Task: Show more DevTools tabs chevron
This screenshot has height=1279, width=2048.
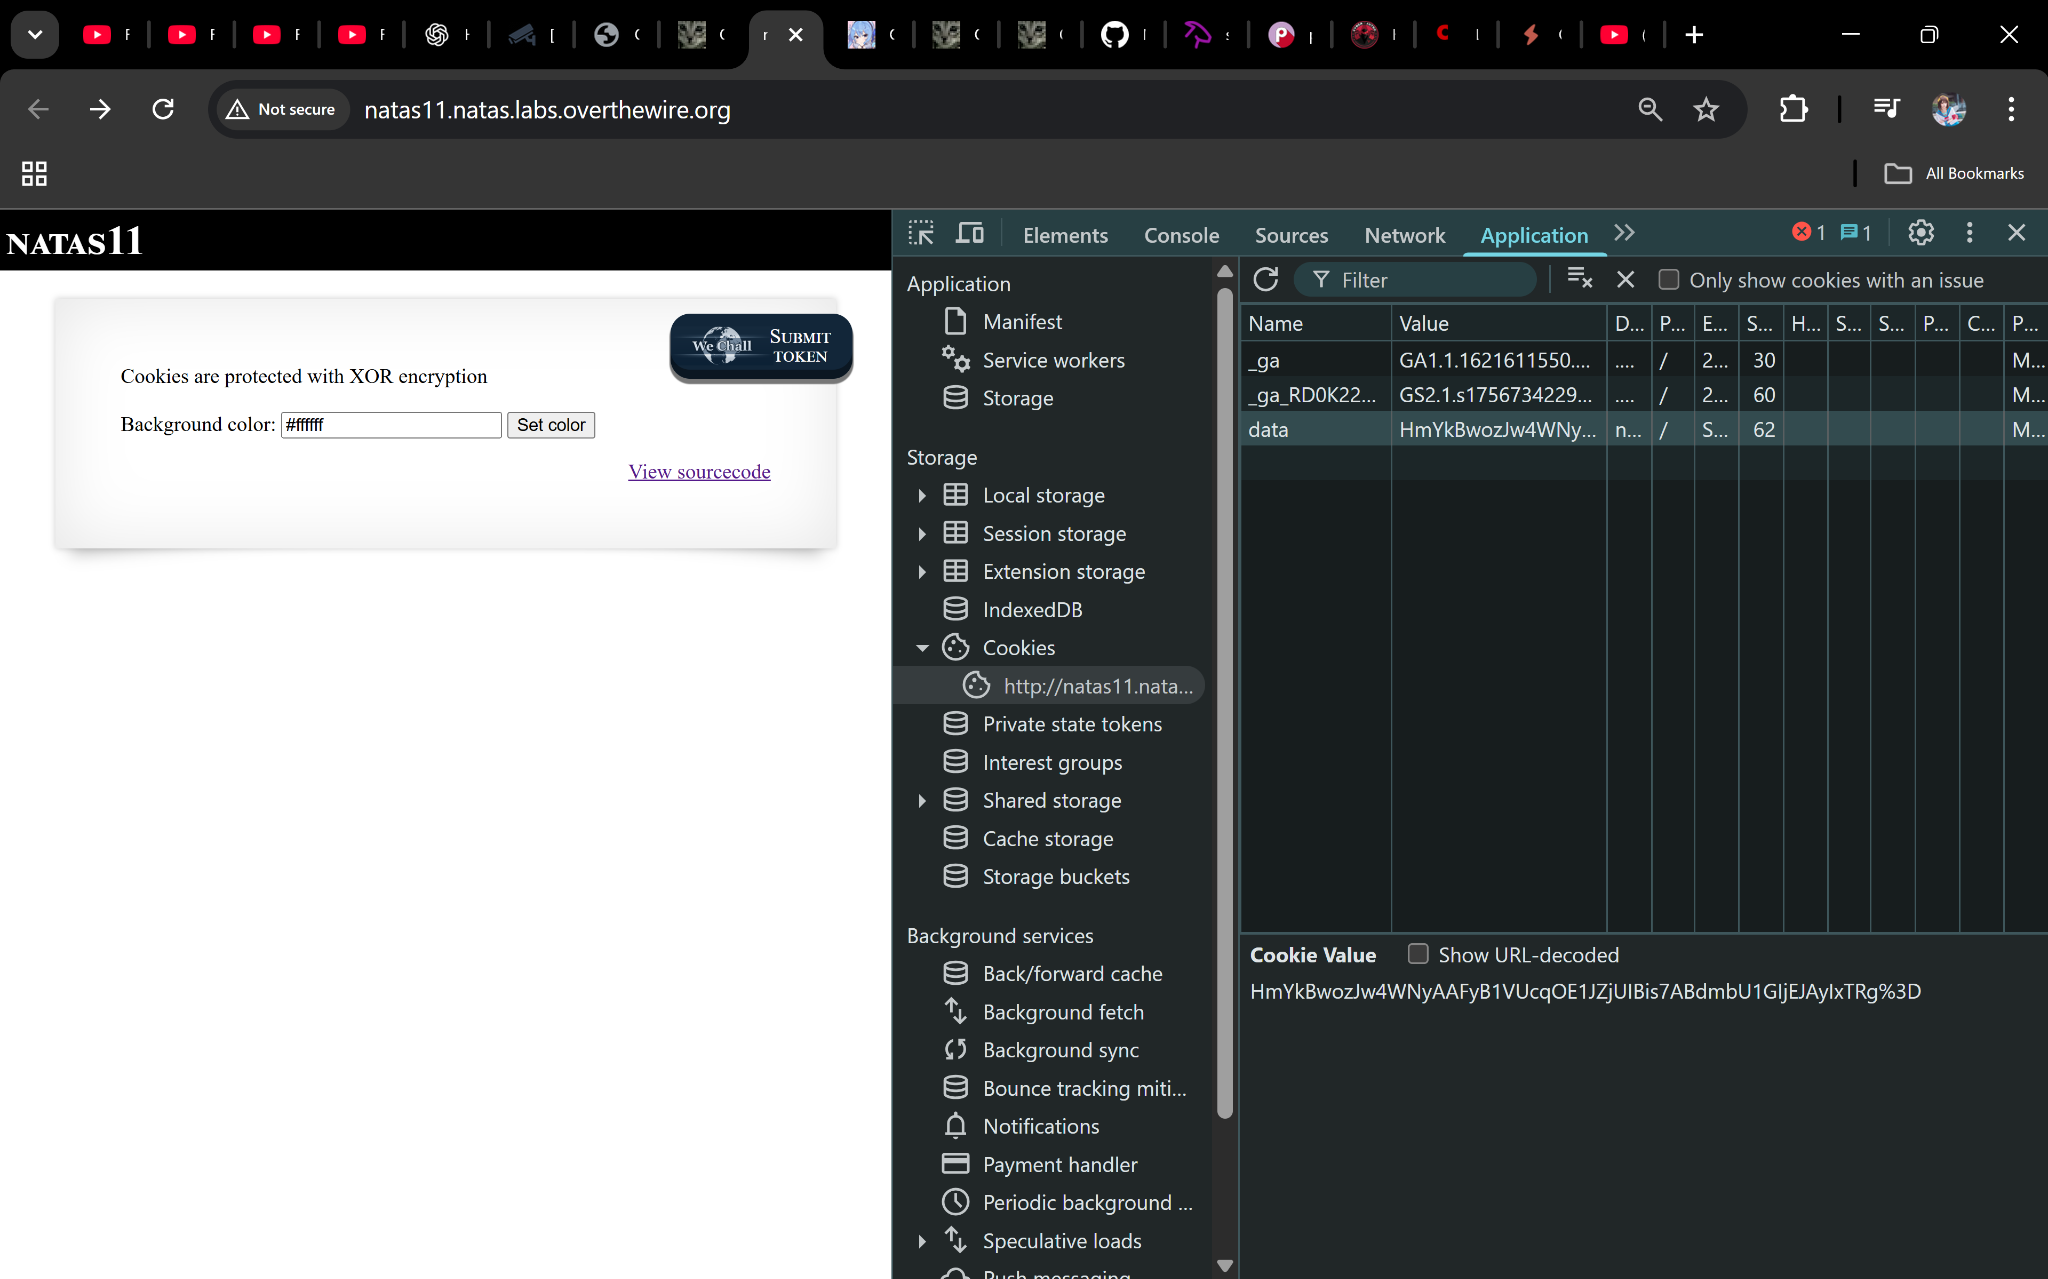Action: [x=1624, y=233]
